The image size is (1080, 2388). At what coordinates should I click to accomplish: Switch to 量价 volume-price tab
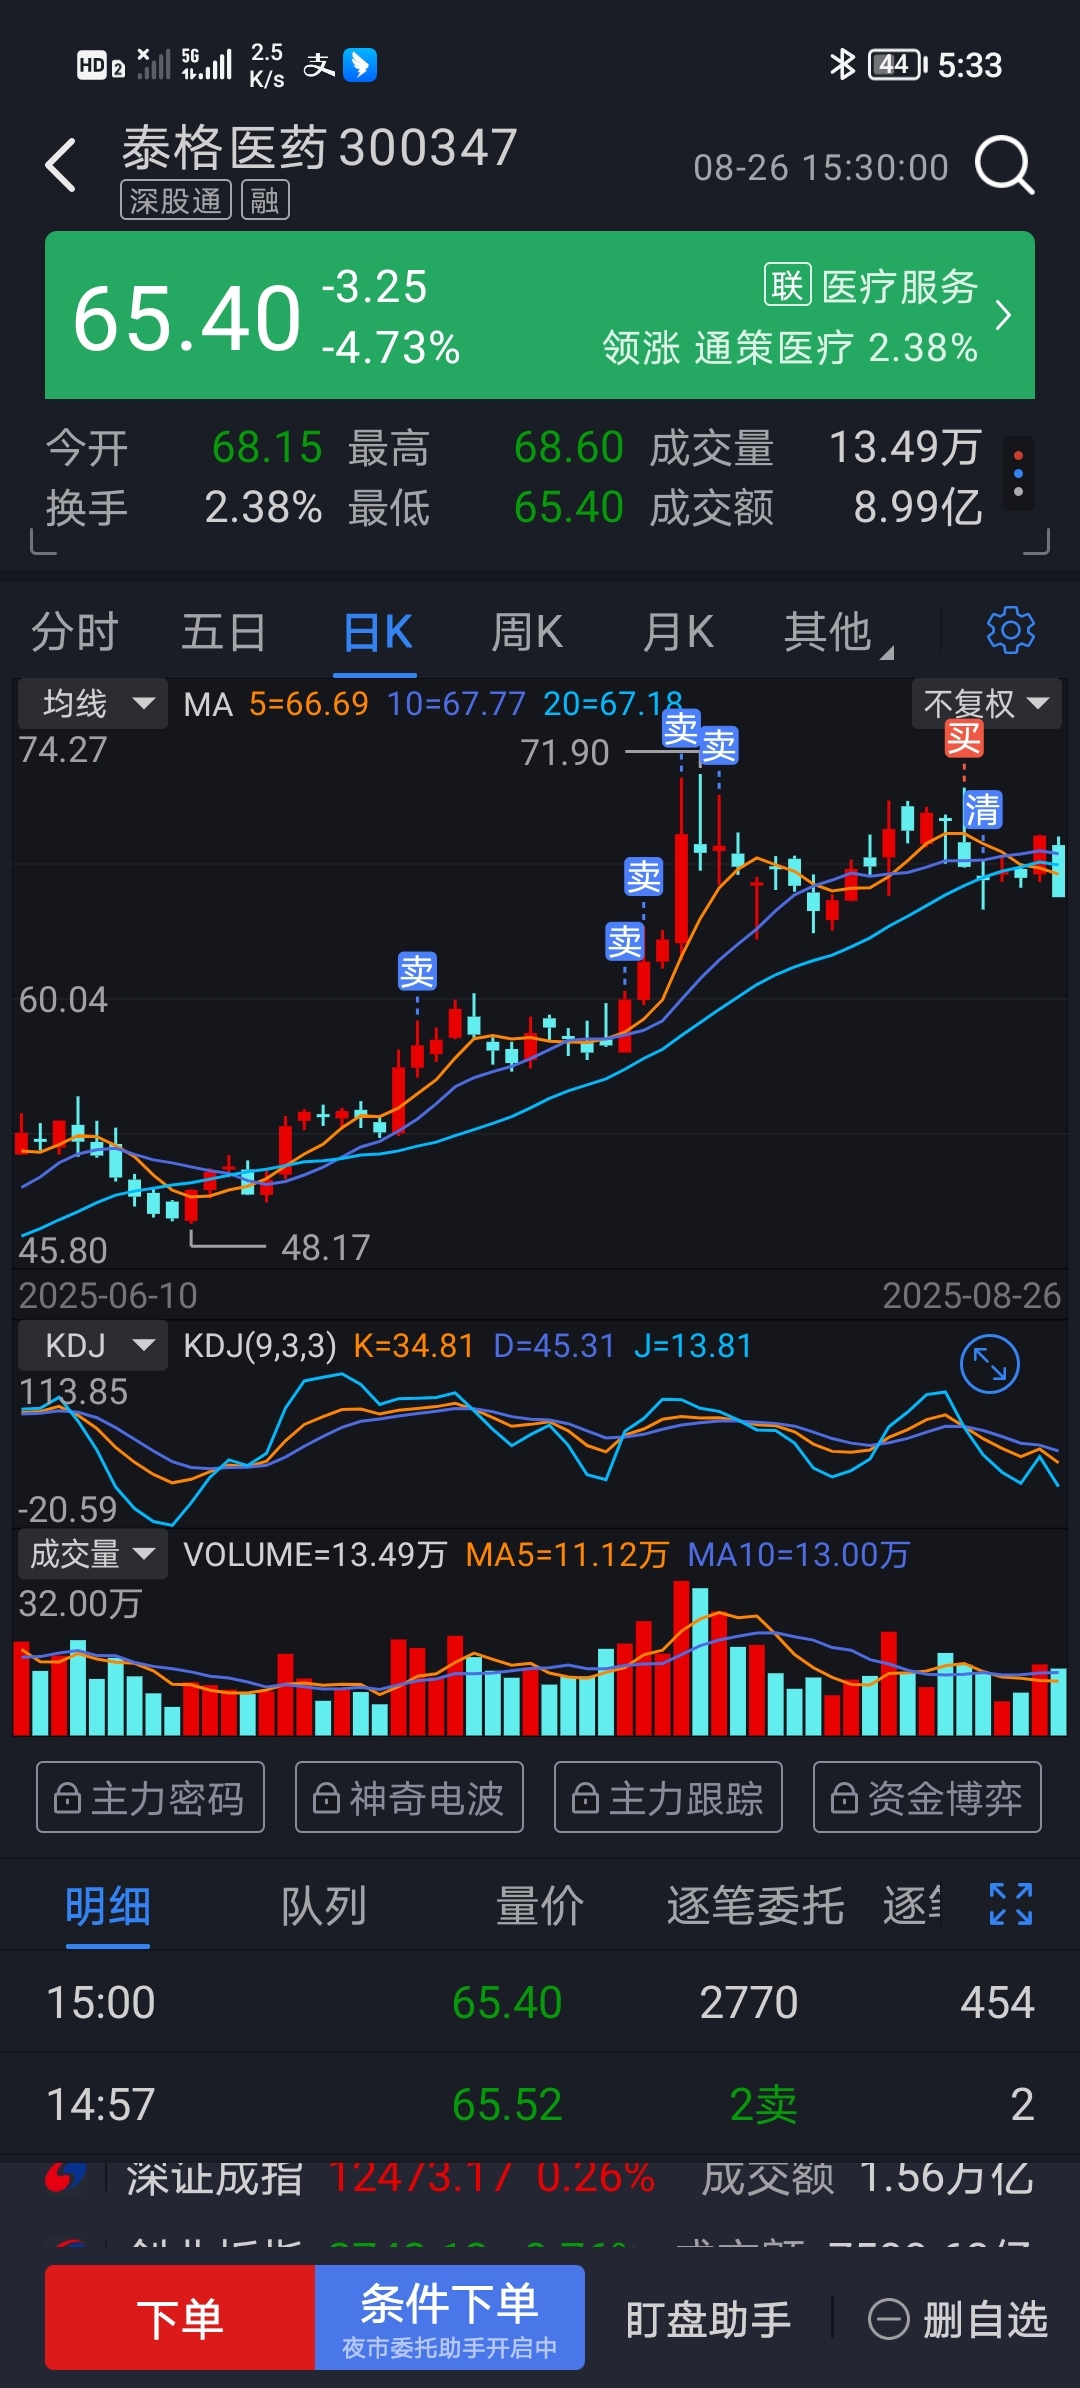[x=540, y=1906]
